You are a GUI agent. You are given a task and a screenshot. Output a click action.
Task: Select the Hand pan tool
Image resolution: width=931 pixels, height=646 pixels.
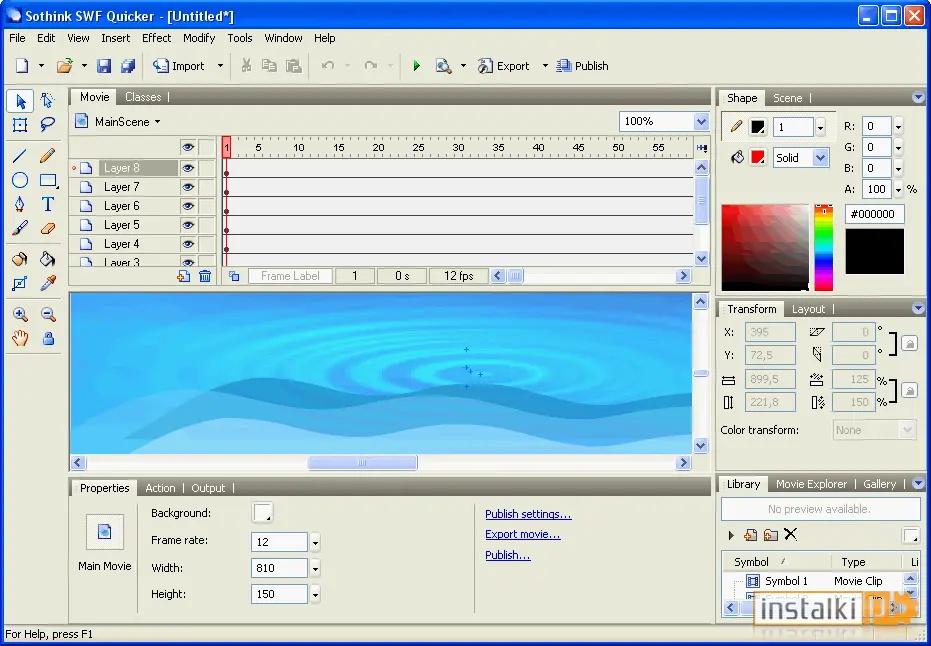(20, 338)
